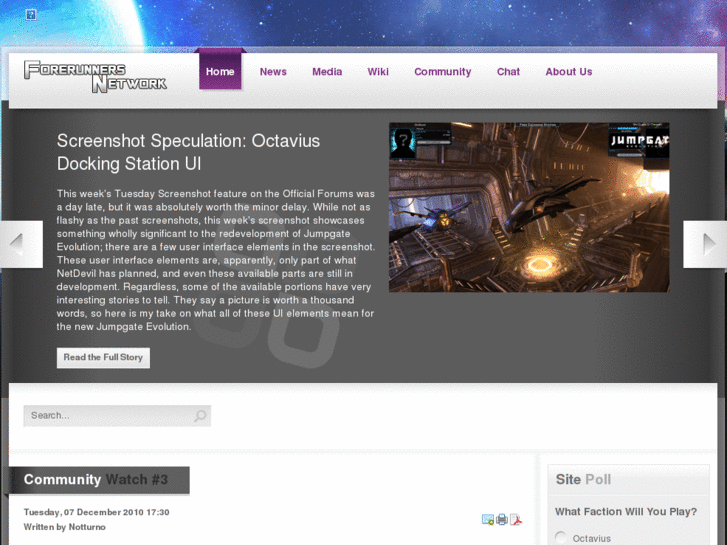Click the 'Tuesday, 07 December 2010 17:30' date
The height and width of the screenshot is (545, 727).
pos(96,513)
